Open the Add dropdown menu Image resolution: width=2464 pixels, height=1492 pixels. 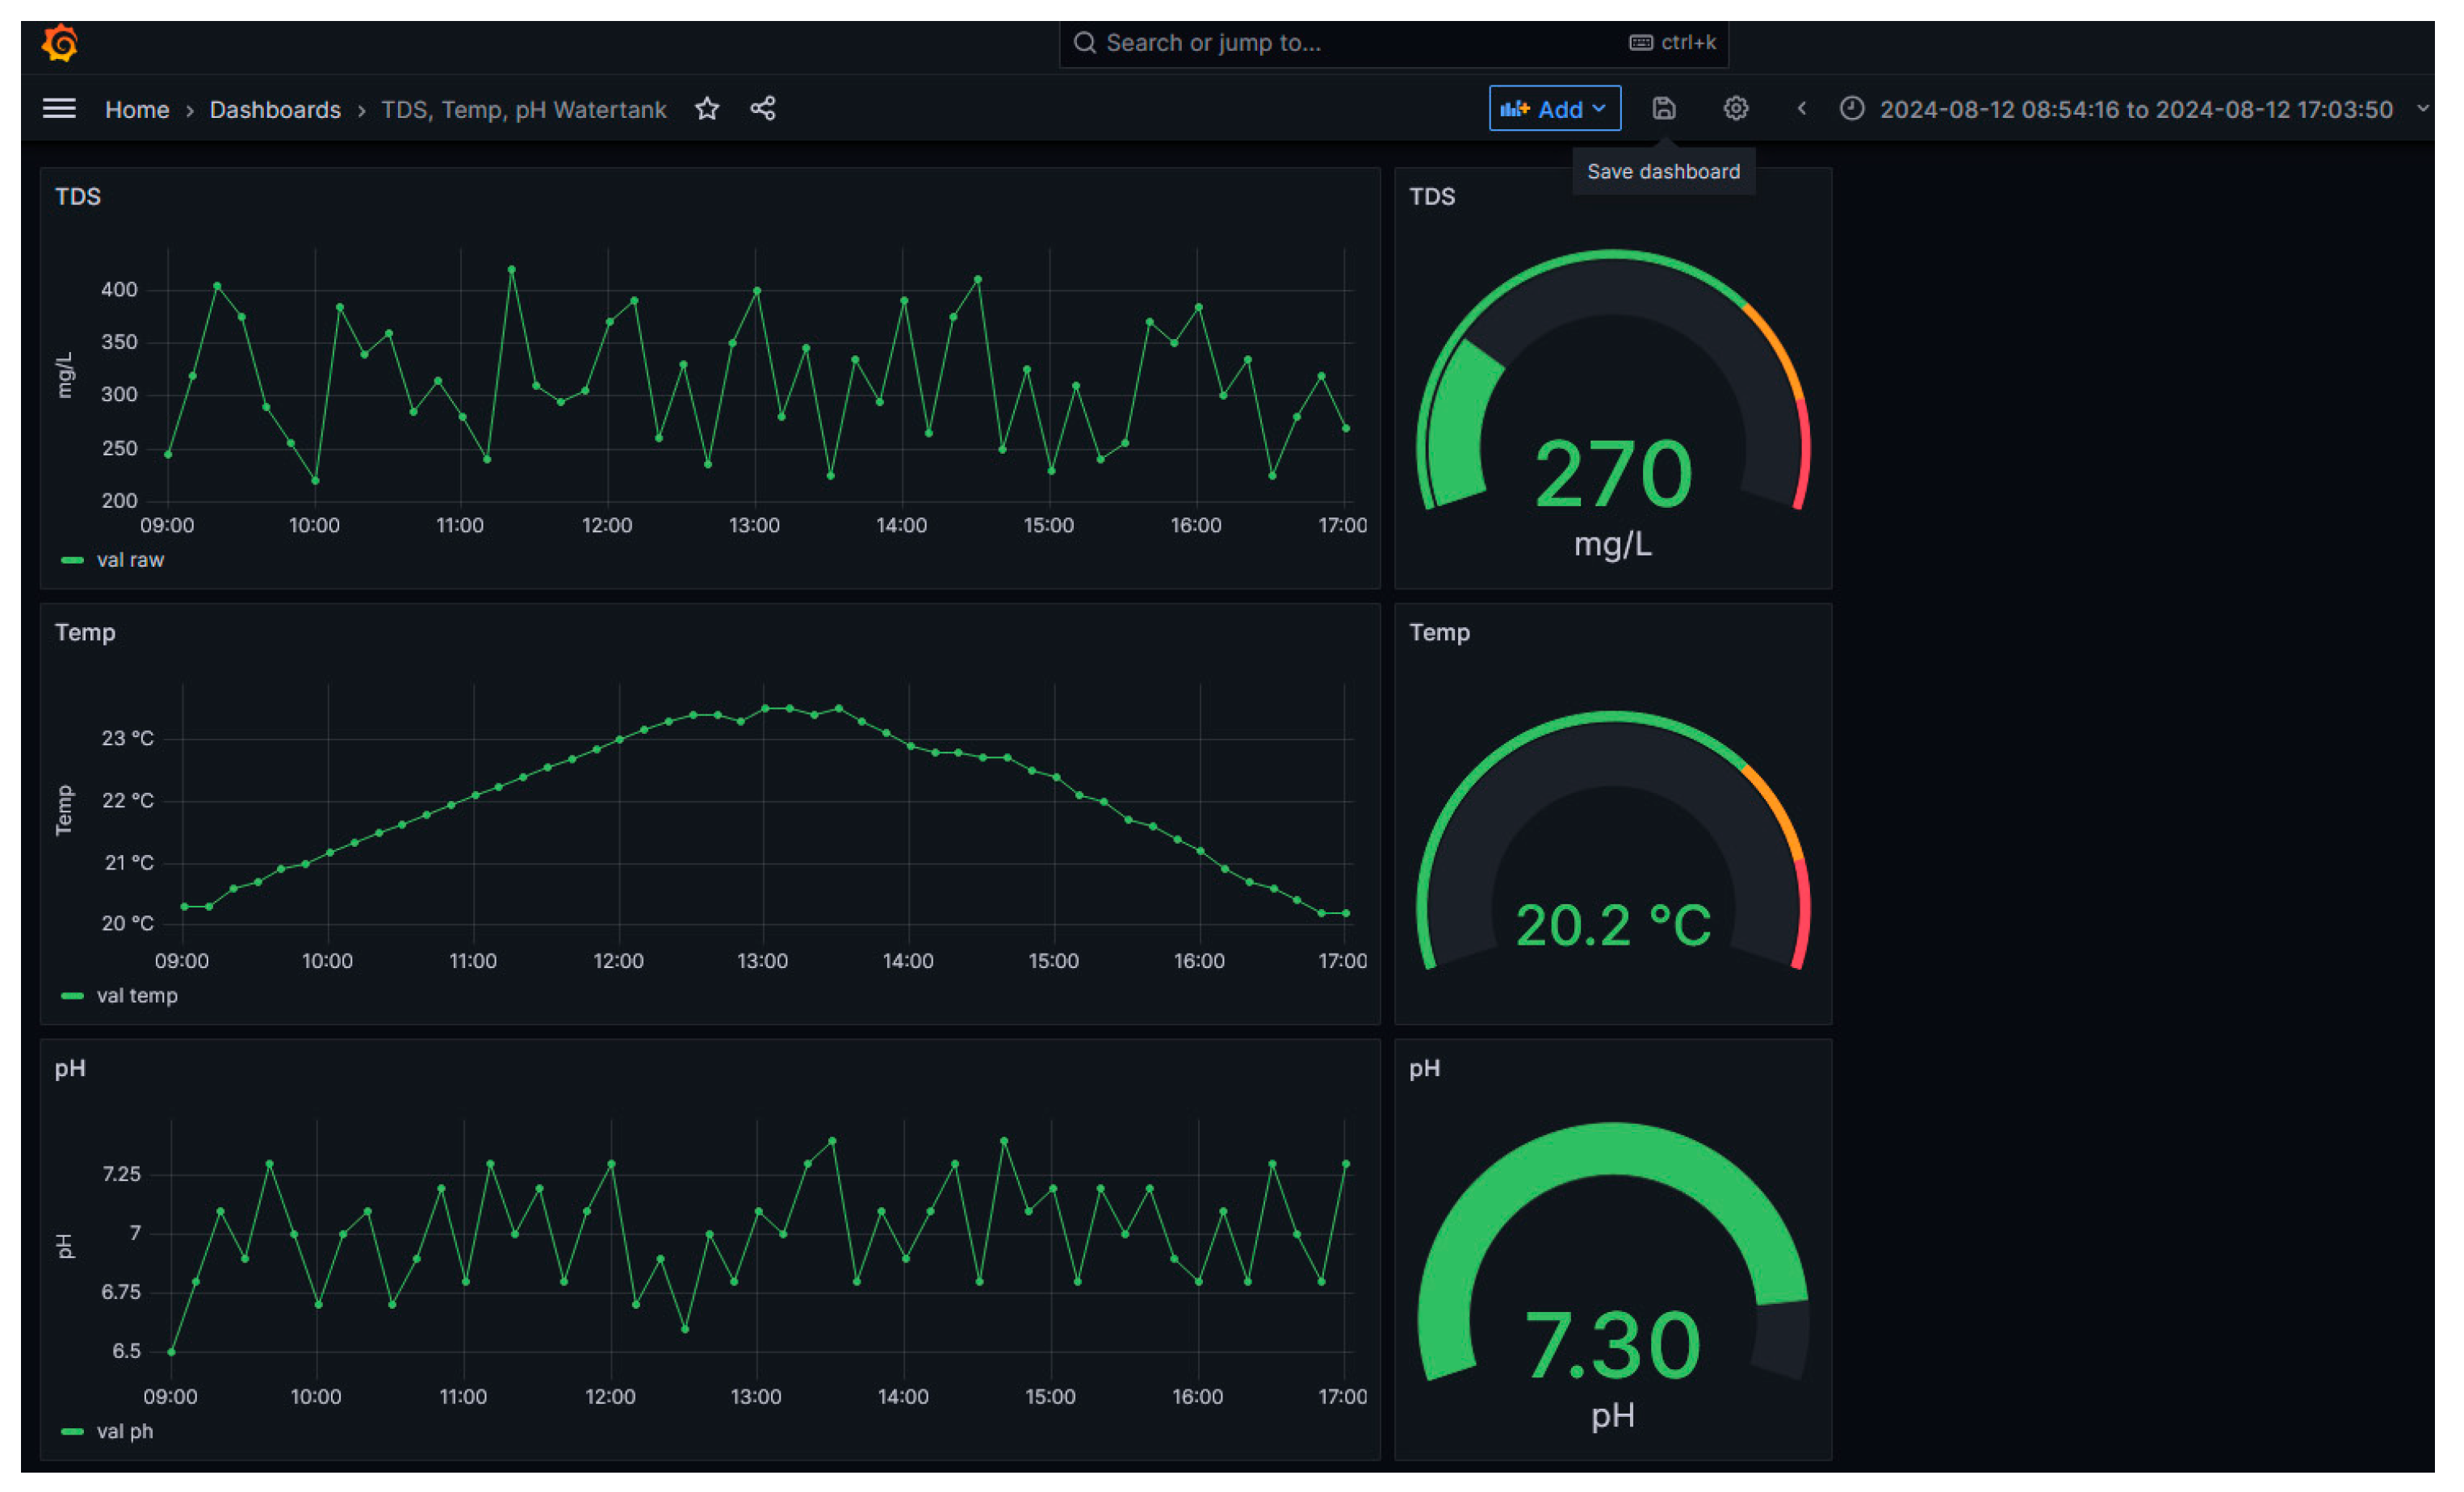(x=1554, y=109)
